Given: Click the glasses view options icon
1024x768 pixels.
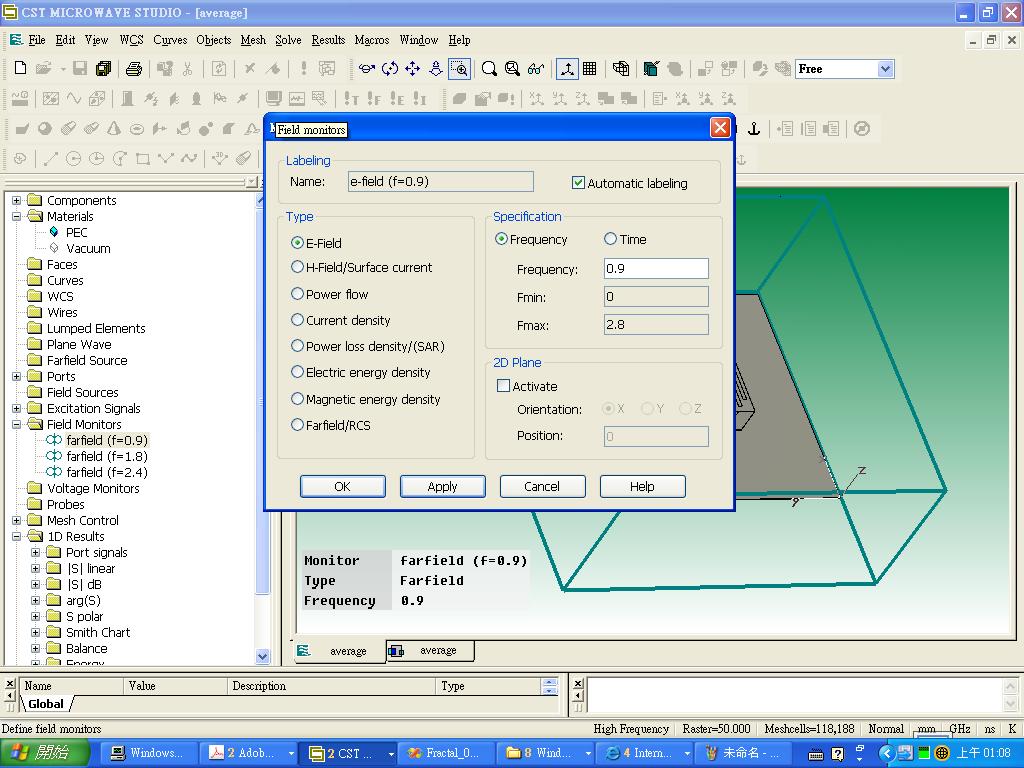Looking at the screenshot, I should [536, 68].
